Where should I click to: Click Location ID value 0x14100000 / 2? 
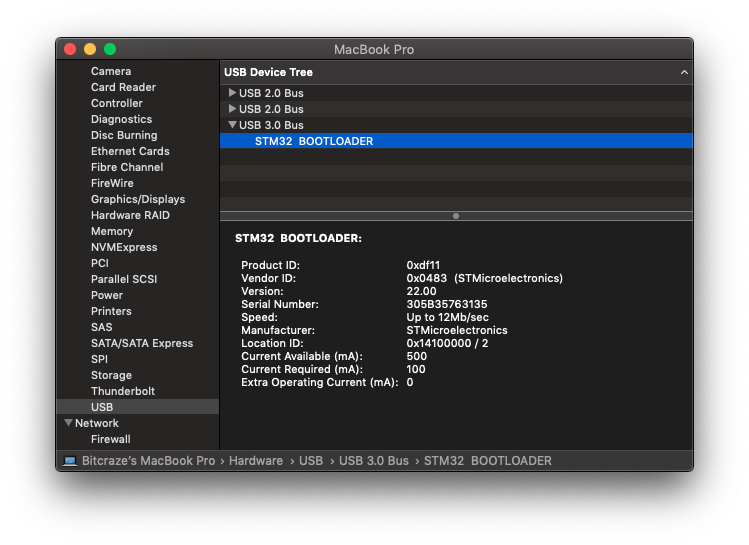447,343
